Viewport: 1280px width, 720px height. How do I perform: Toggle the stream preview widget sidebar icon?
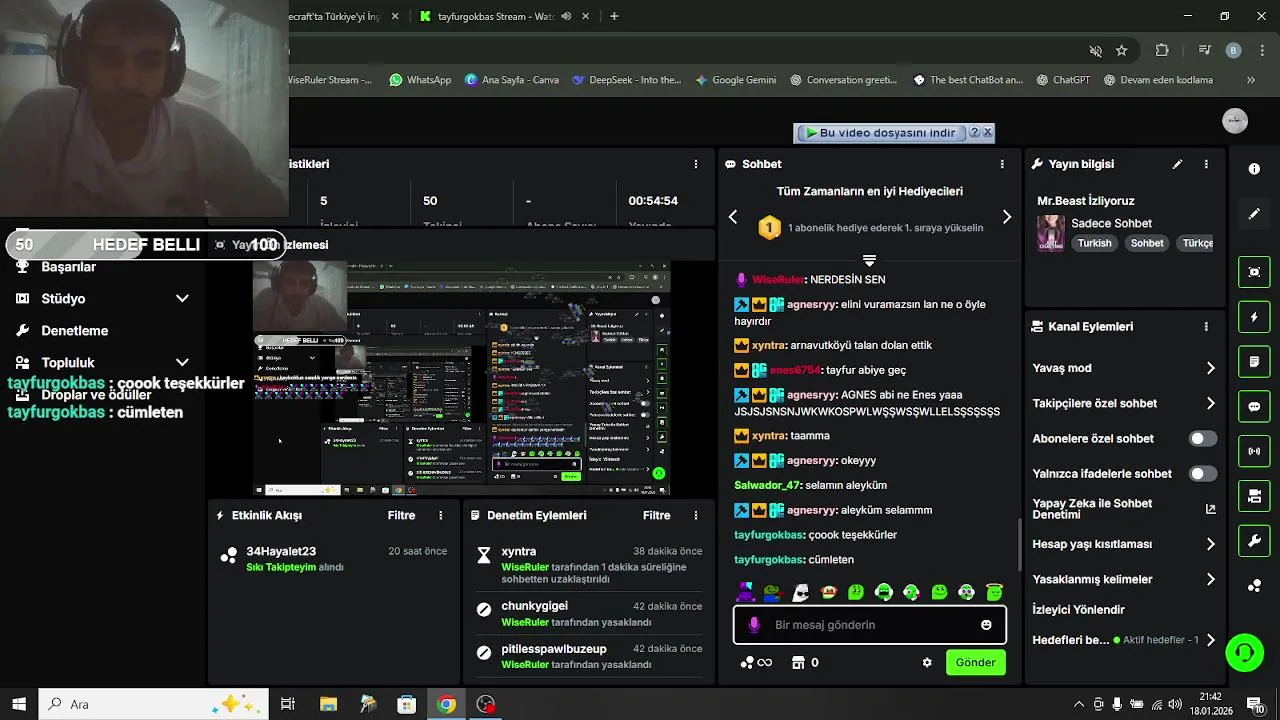1254,272
